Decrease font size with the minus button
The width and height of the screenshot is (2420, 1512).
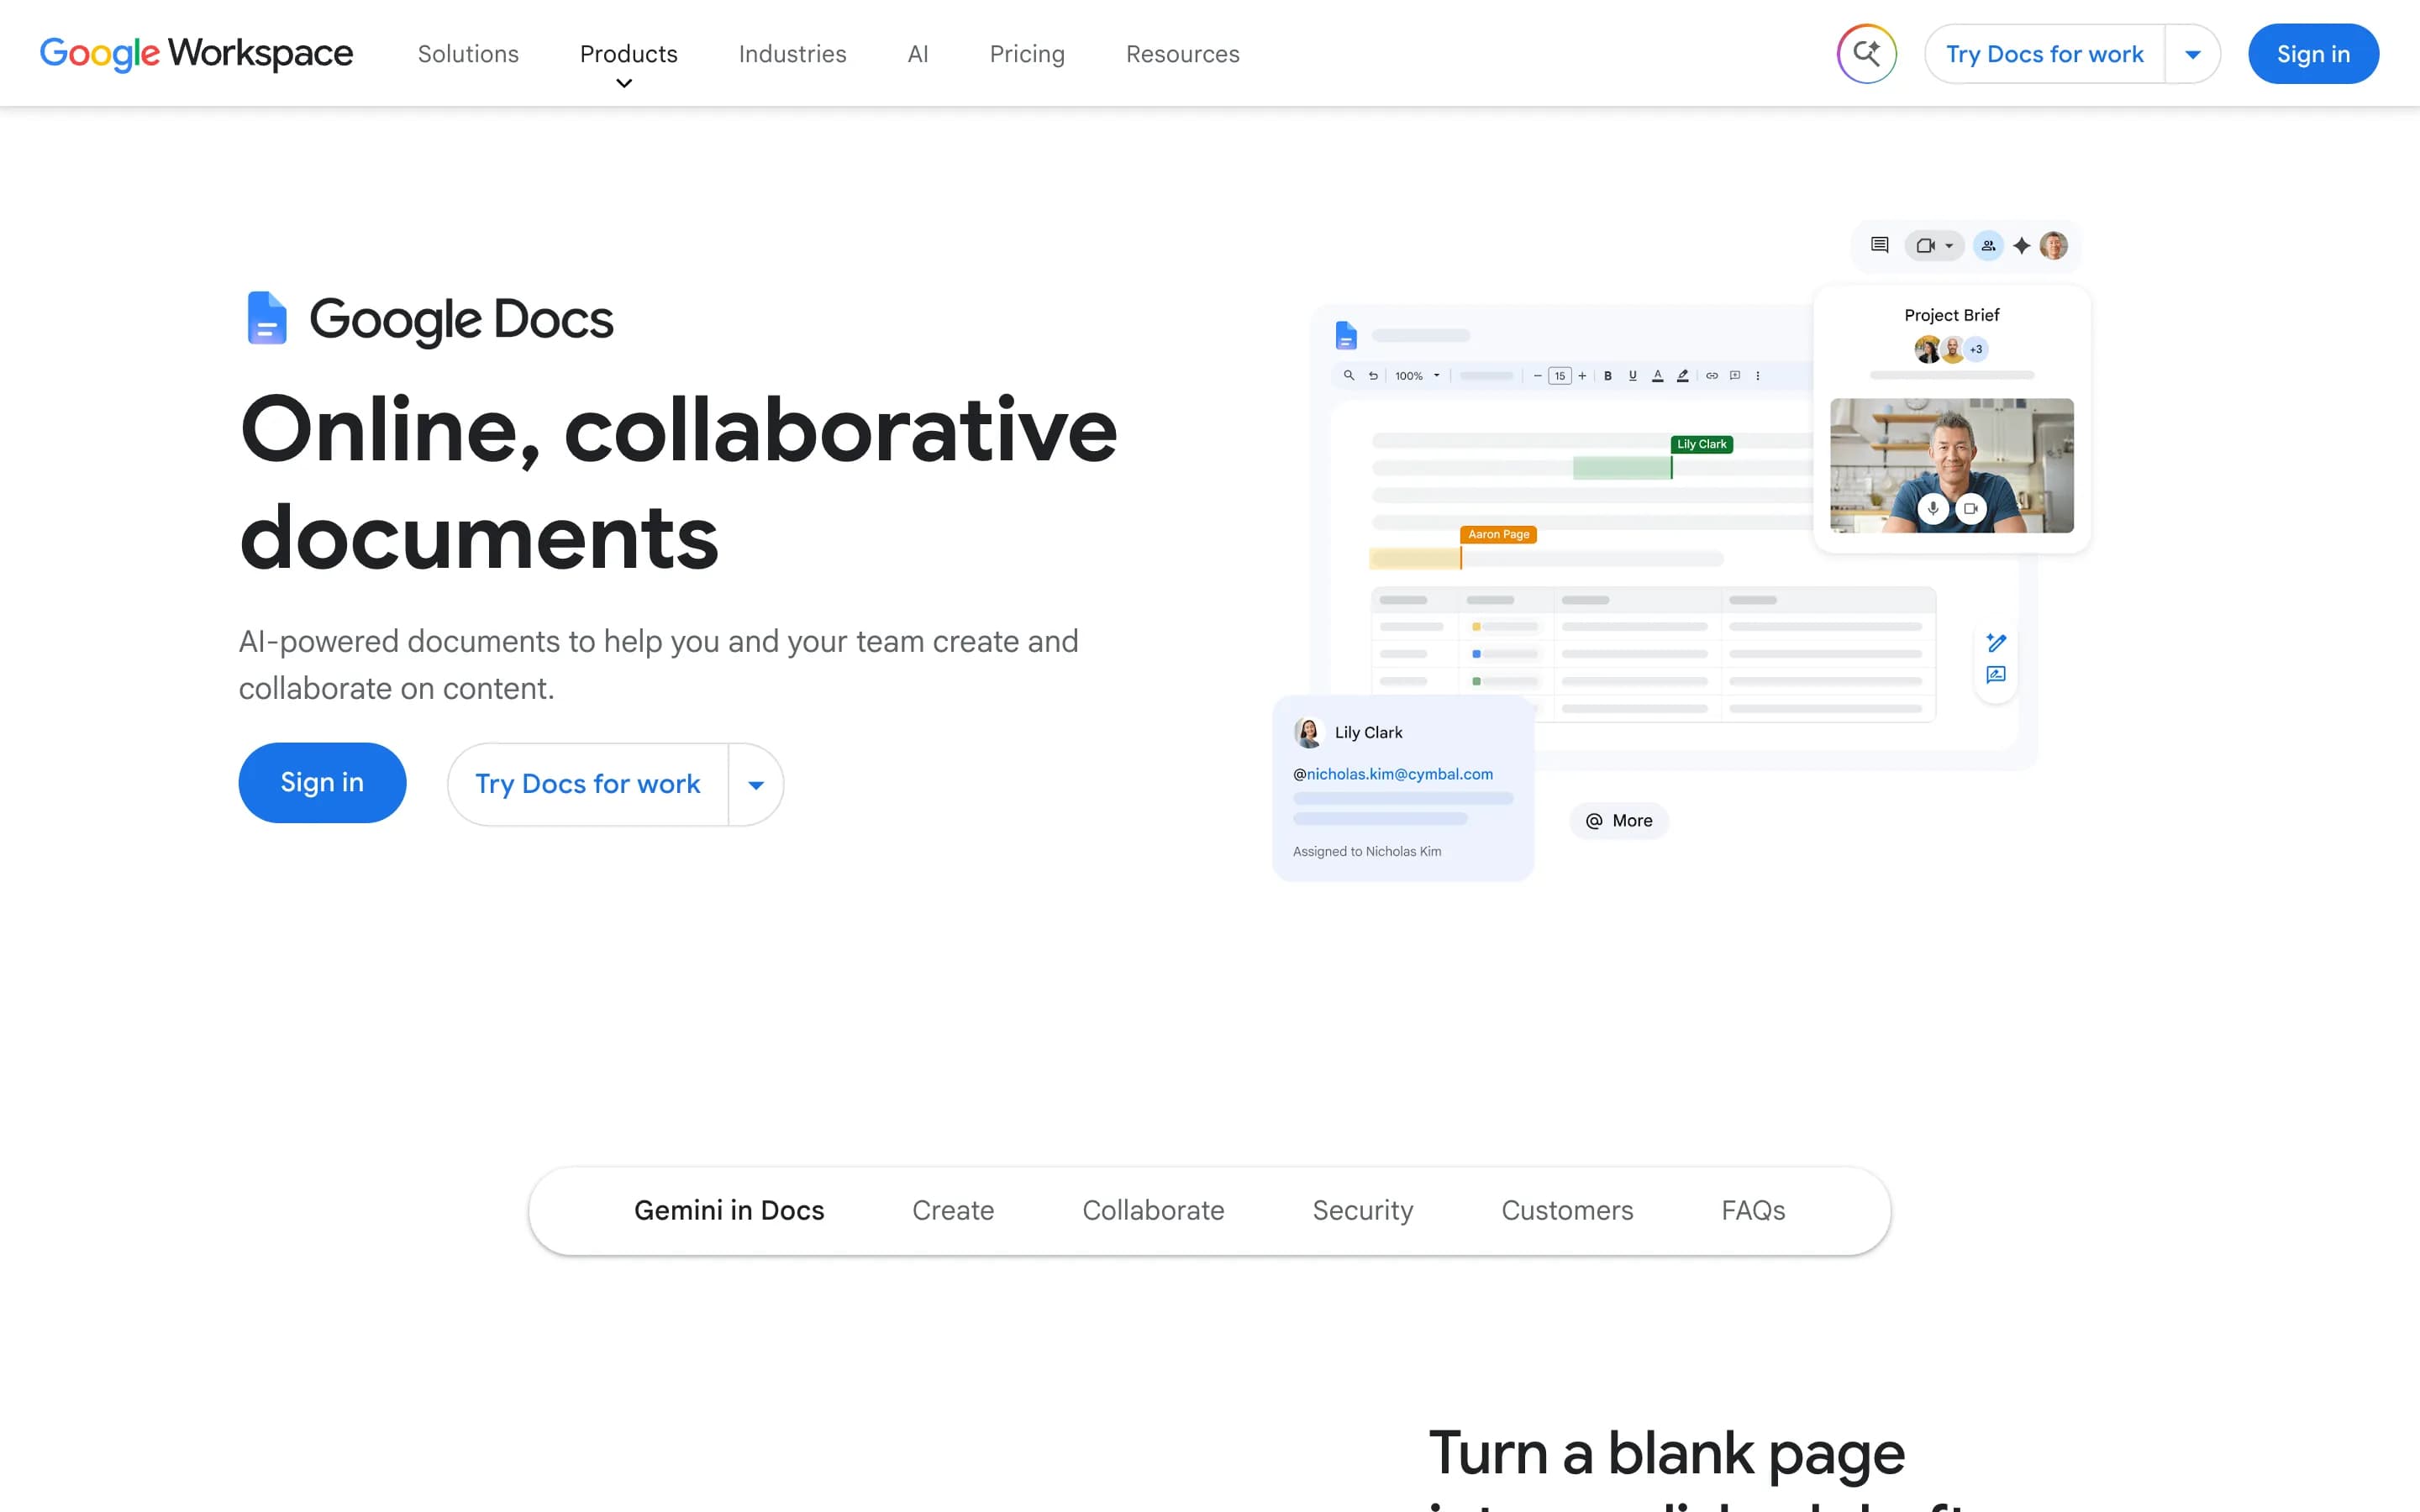point(1538,376)
